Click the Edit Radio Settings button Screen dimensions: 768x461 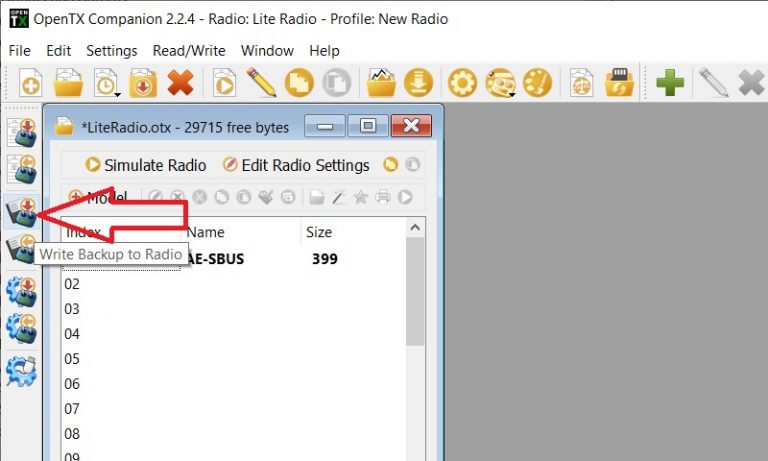(296, 165)
